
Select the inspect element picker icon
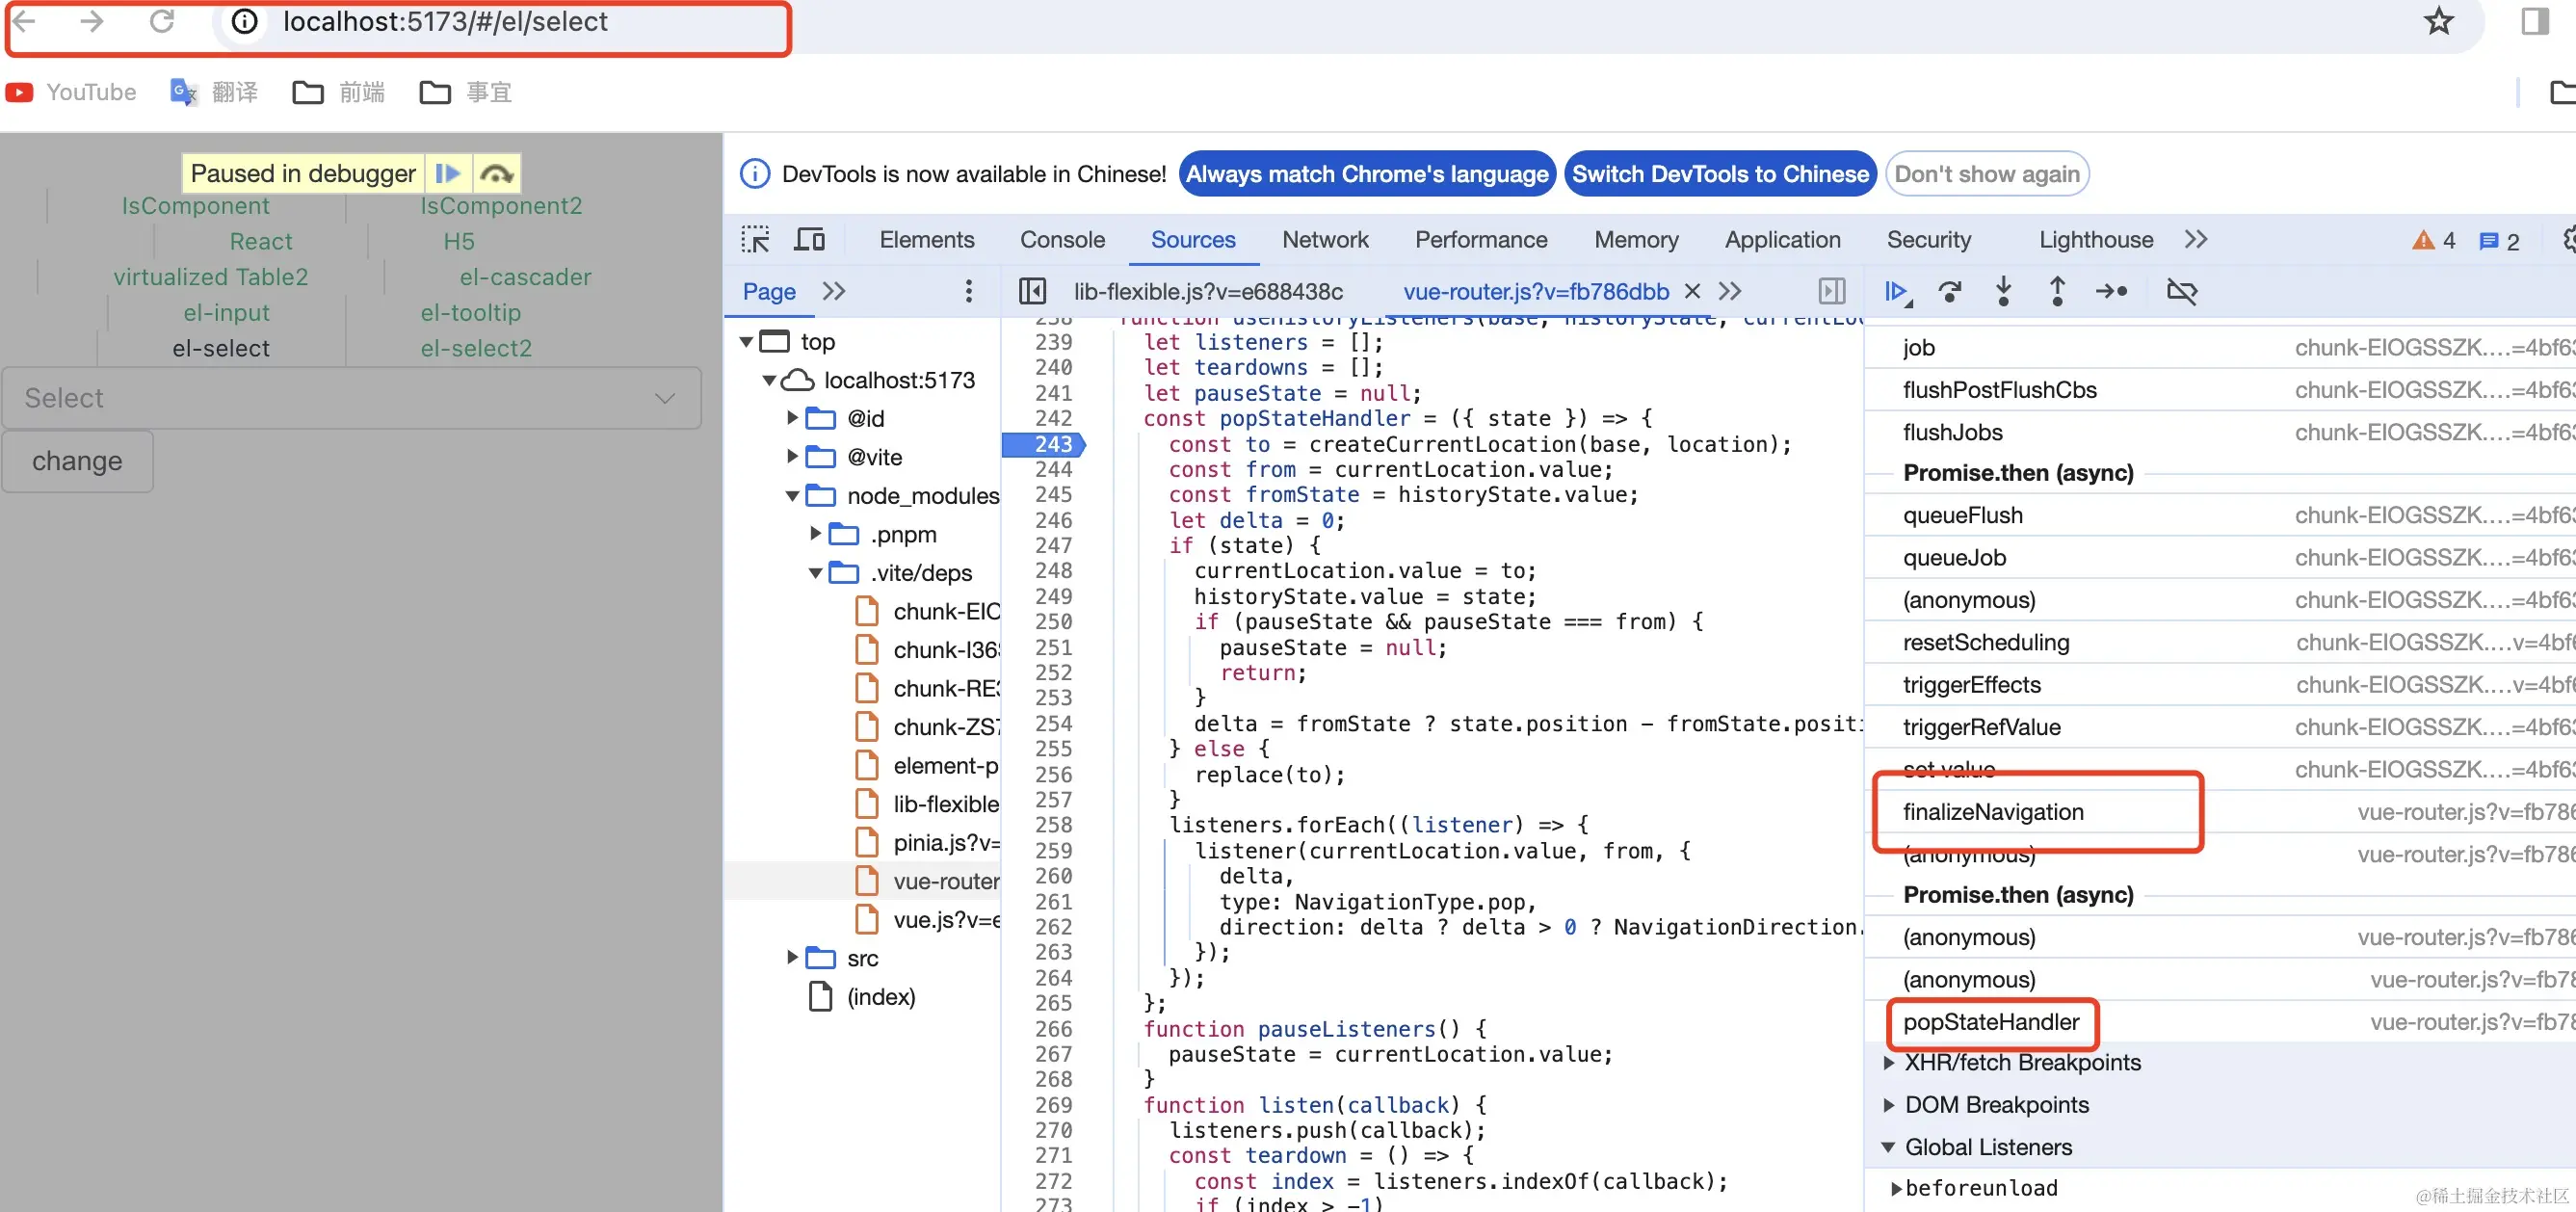[755, 240]
